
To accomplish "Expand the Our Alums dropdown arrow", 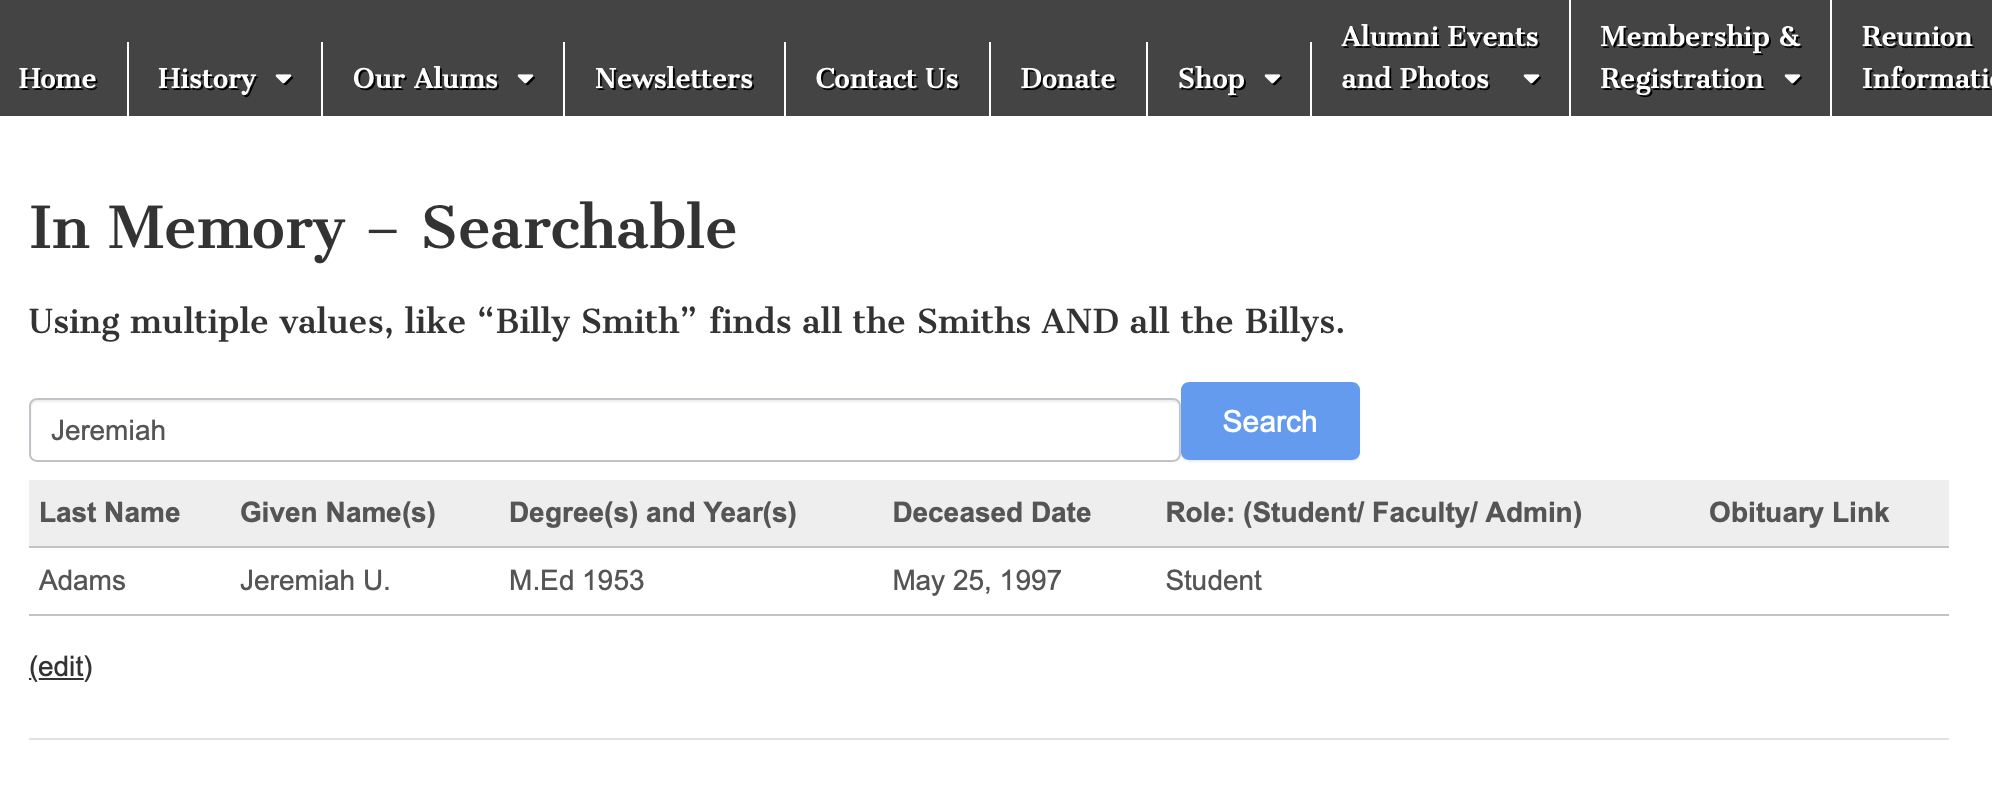I will coord(526,79).
